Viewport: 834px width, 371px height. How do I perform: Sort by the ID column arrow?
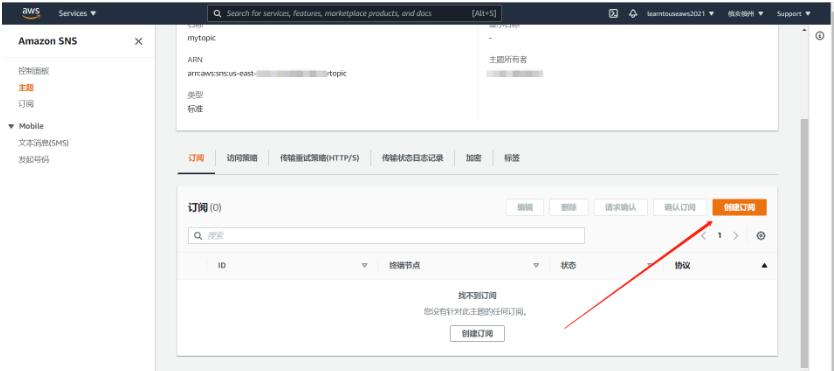(365, 265)
